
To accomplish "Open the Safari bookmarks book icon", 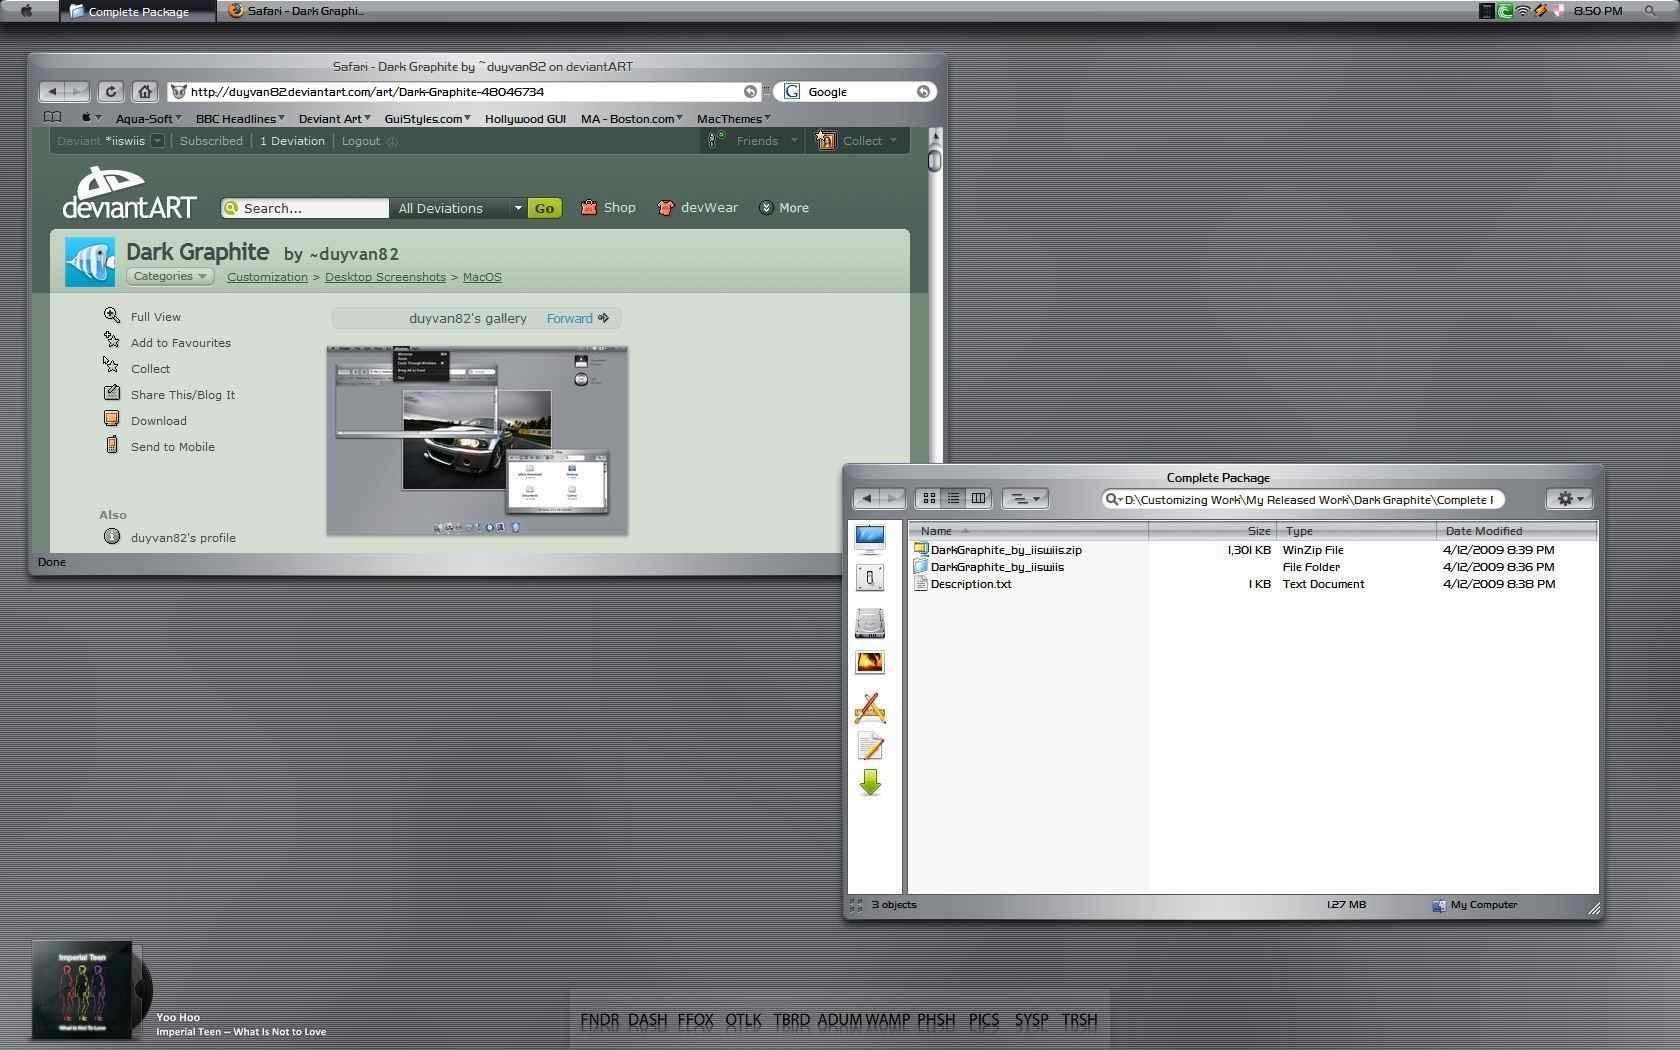I will pyautogui.click(x=53, y=118).
